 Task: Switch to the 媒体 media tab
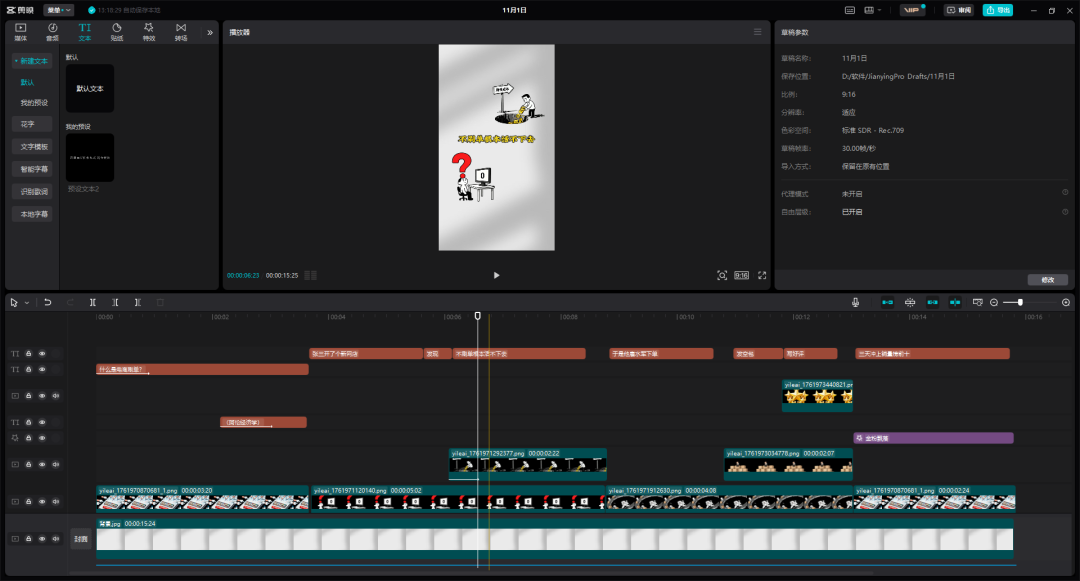(x=20, y=32)
